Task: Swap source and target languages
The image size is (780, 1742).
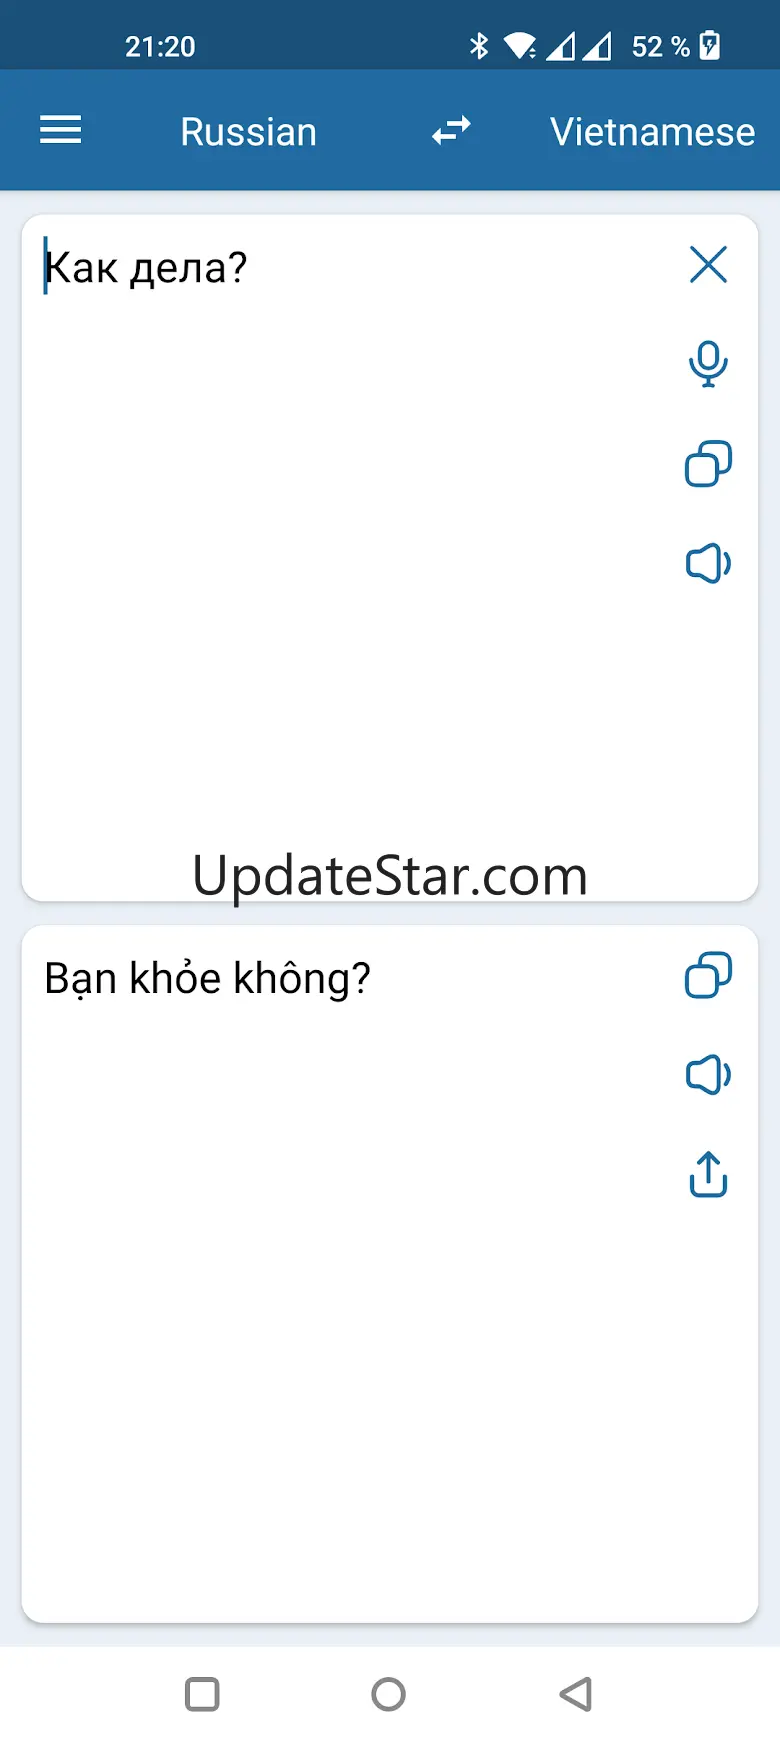Action: click(x=451, y=130)
